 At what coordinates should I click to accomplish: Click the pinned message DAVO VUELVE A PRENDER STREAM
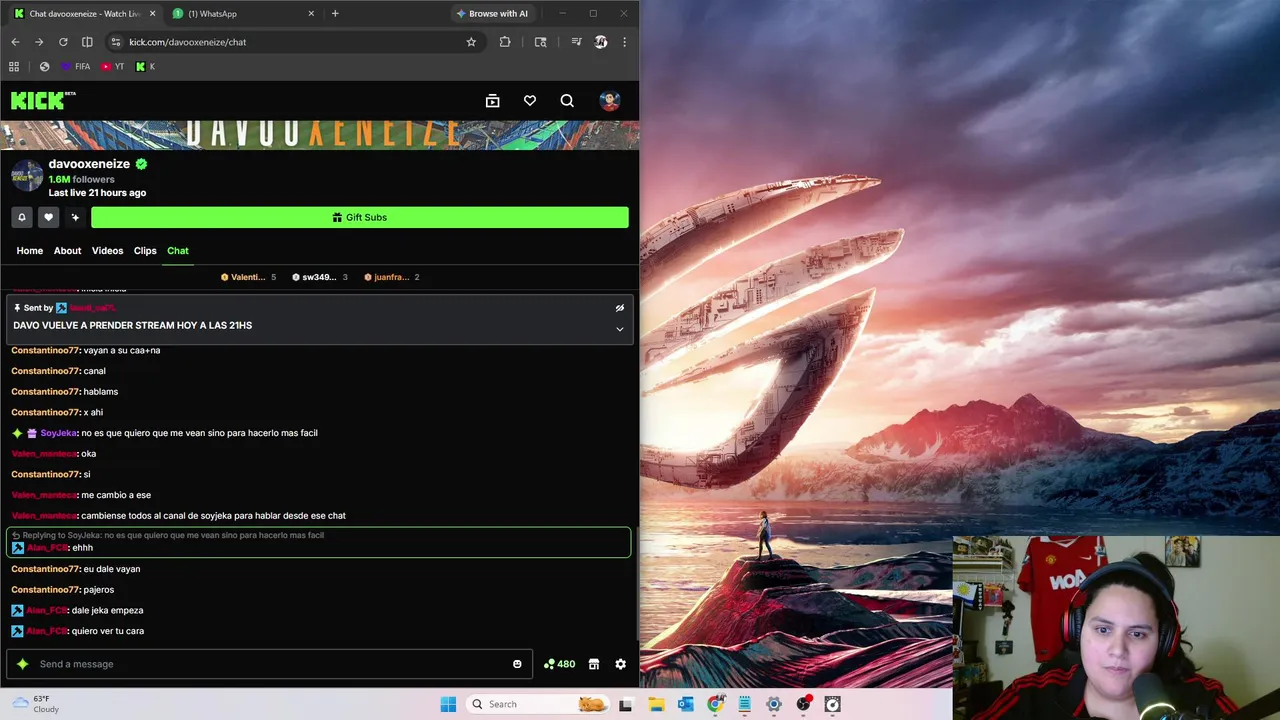tap(133, 326)
